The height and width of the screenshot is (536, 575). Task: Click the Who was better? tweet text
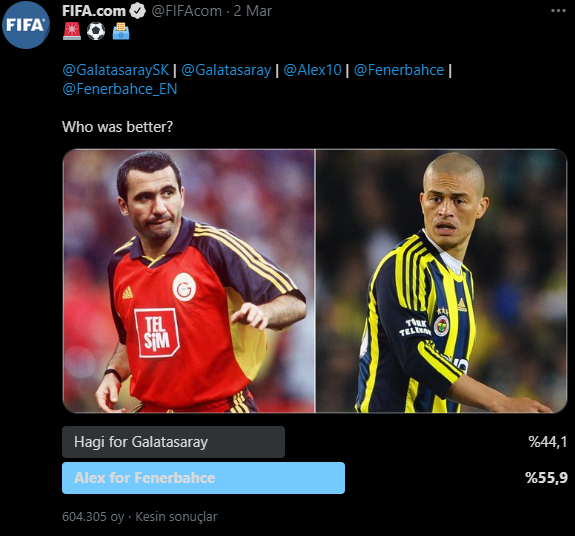click(117, 127)
